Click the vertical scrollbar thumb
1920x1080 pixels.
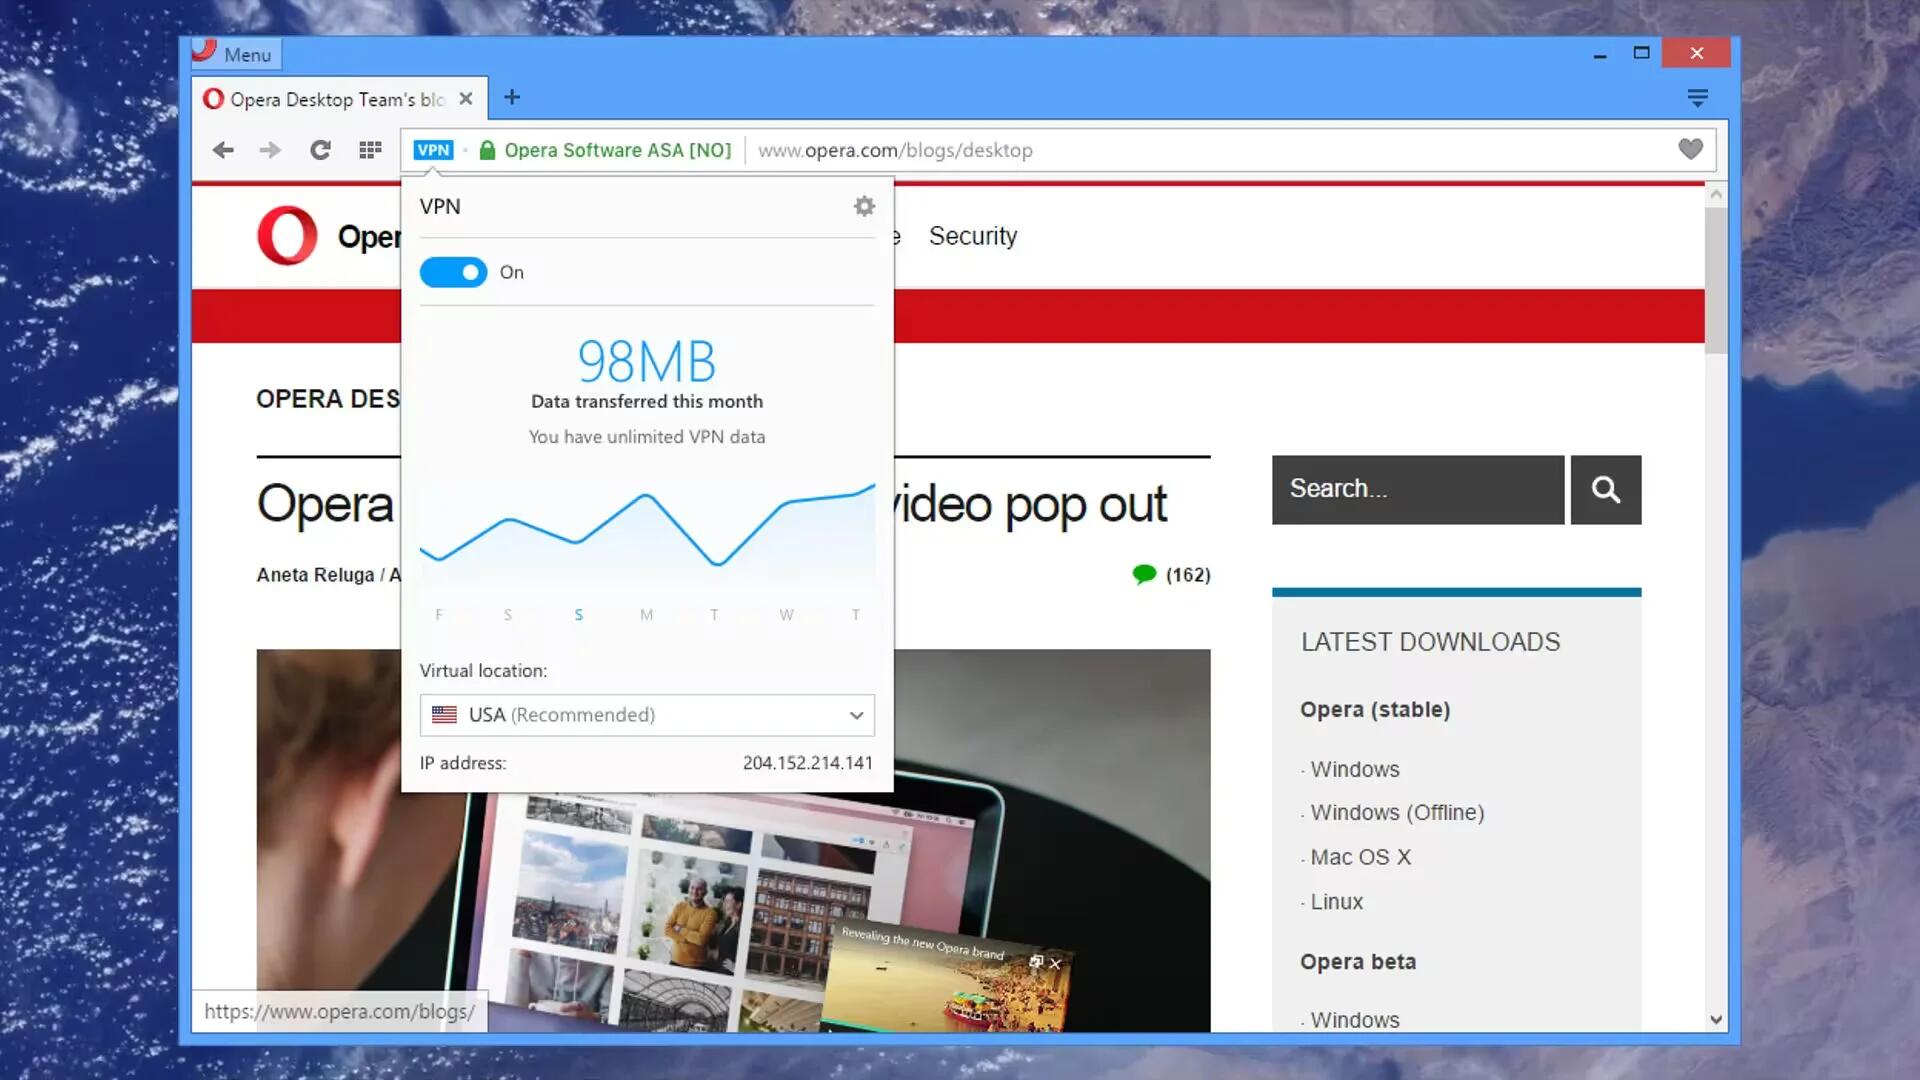[x=1716, y=280]
